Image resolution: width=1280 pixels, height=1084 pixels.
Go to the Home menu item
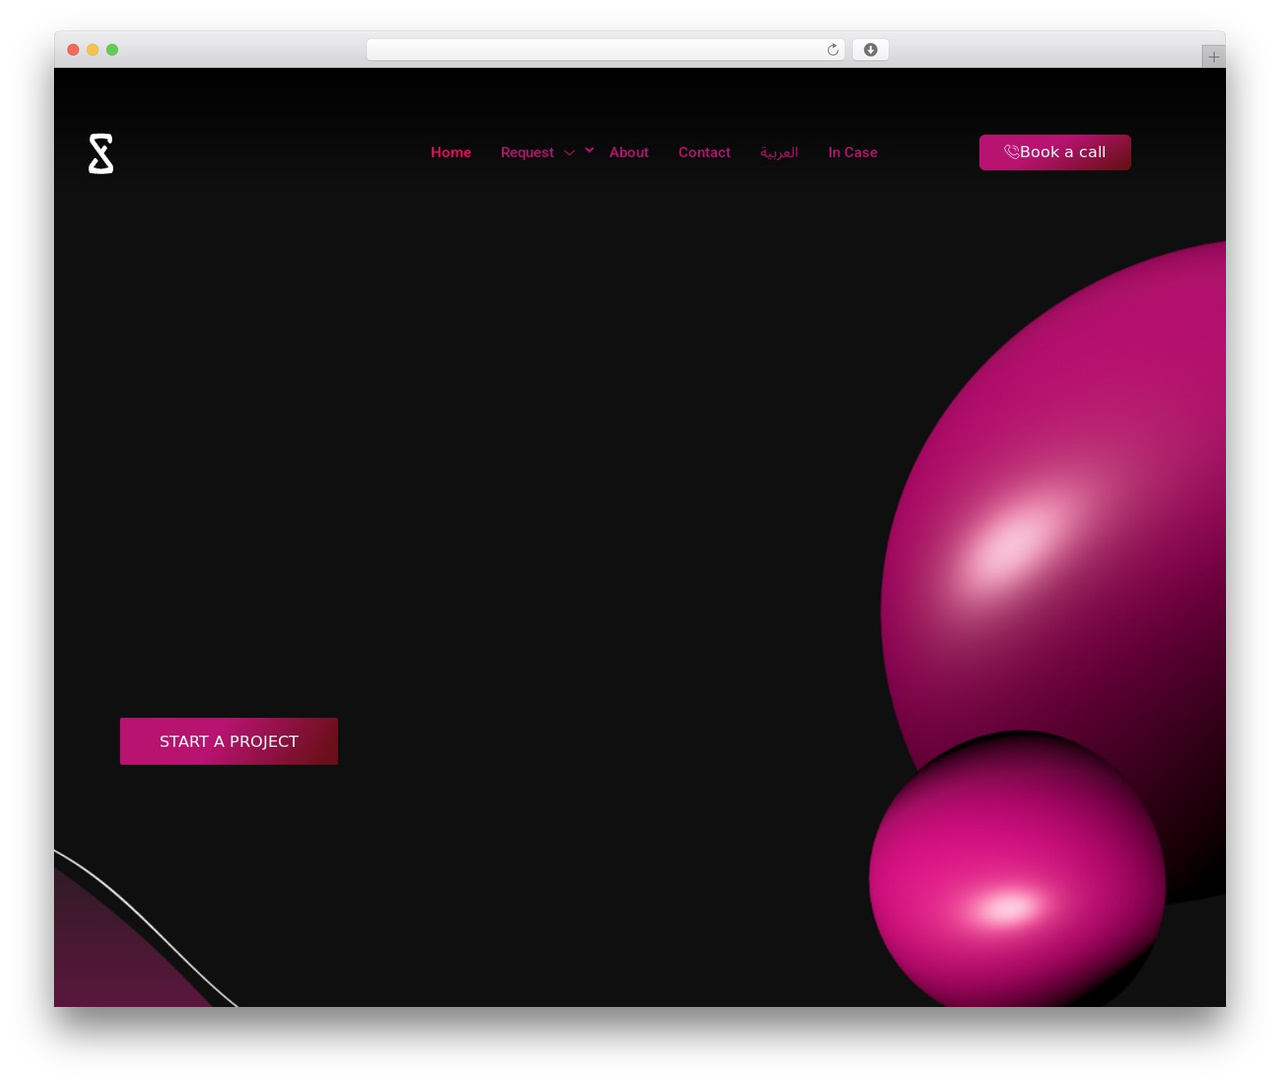pyautogui.click(x=451, y=152)
